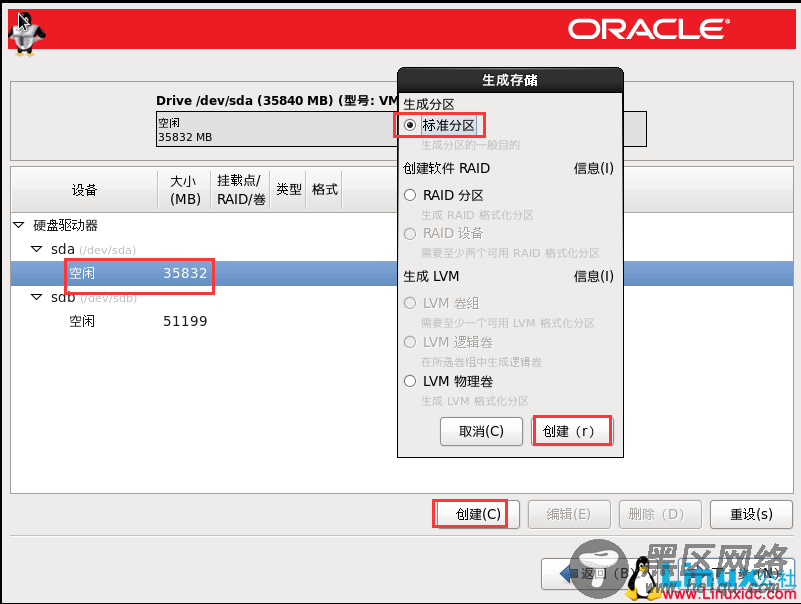Select the LVM 卷组 radio option
The height and width of the screenshot is (604, 801).
pos(410,303)
